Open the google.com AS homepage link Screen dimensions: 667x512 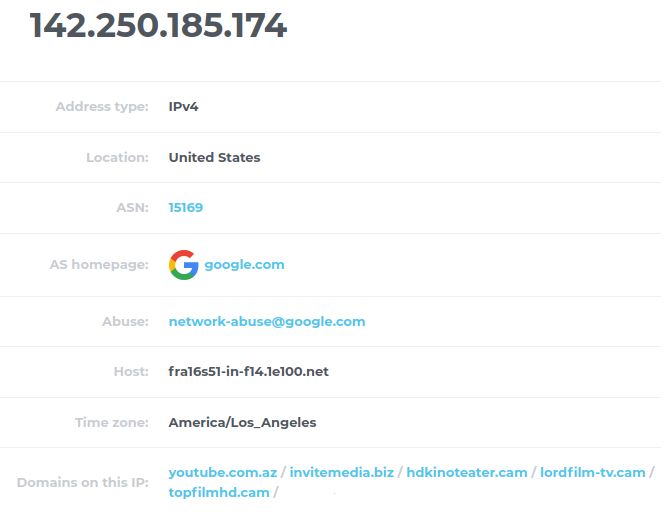[244, 265]
